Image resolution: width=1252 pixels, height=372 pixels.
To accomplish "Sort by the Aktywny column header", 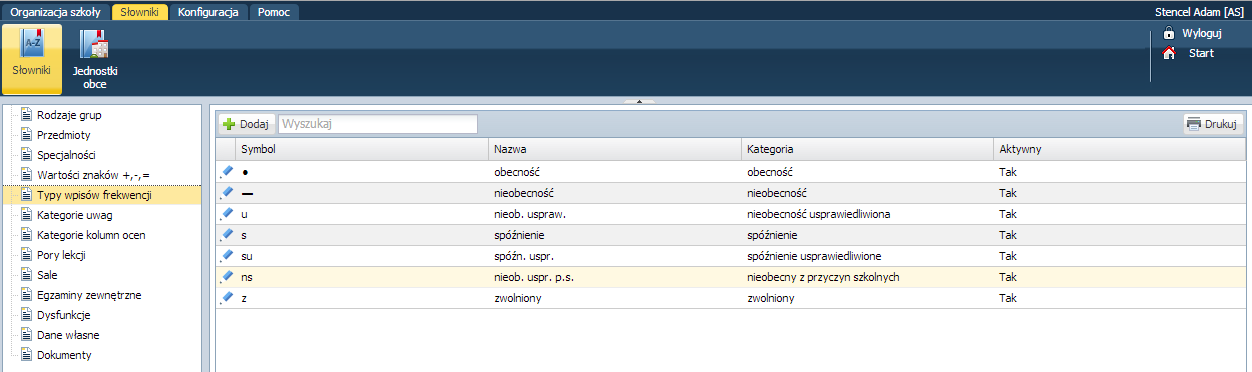I will point(1120,149).
